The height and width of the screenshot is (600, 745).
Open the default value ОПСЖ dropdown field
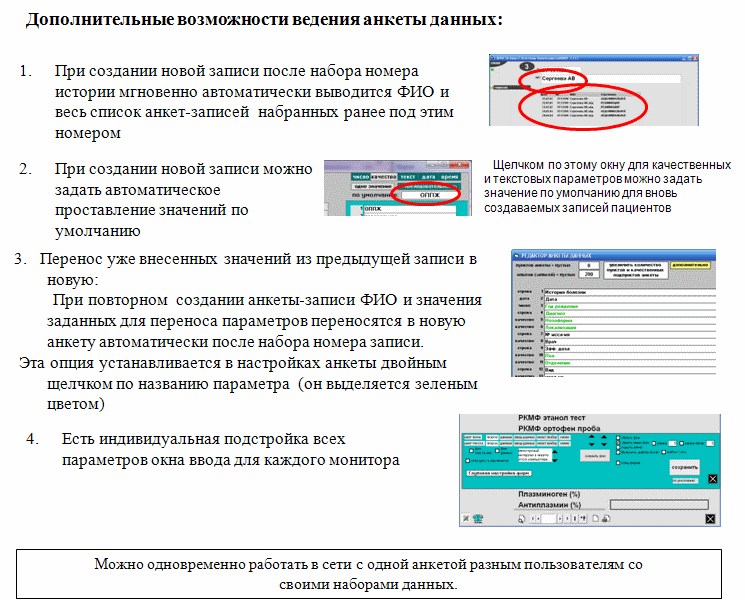click(427, 195)
